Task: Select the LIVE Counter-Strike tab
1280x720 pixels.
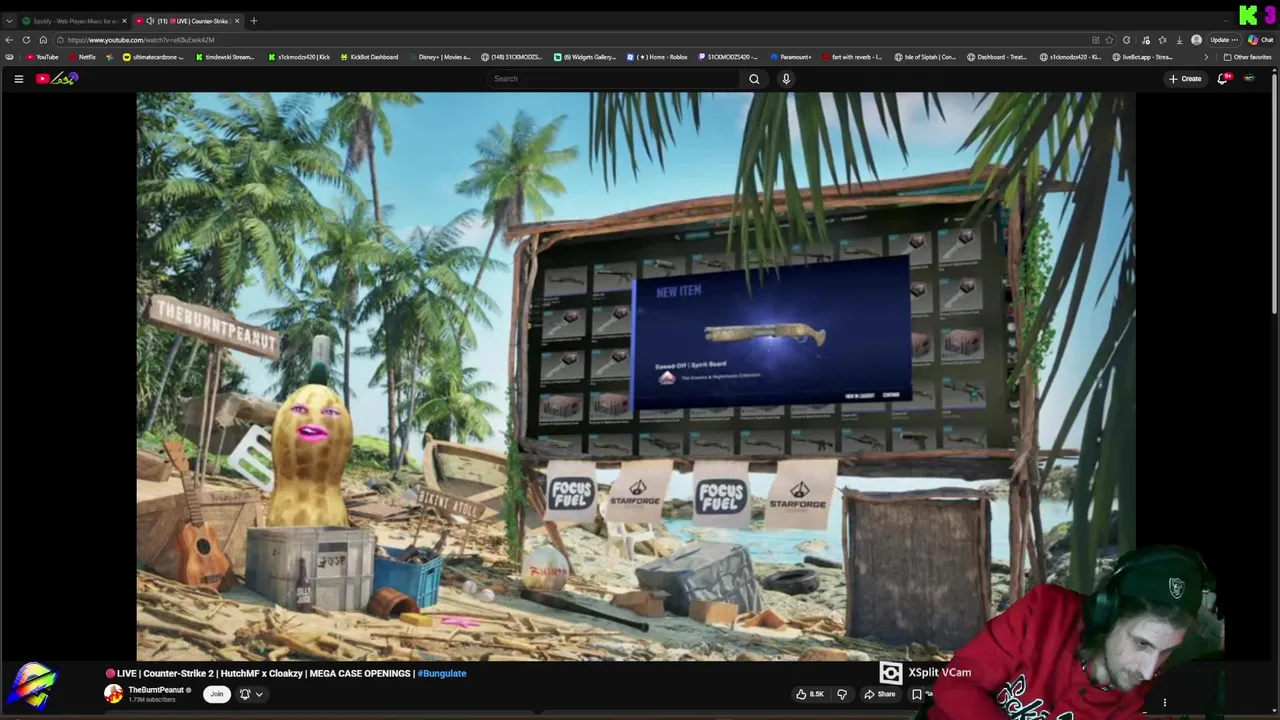Action: (x=187, y=21)
